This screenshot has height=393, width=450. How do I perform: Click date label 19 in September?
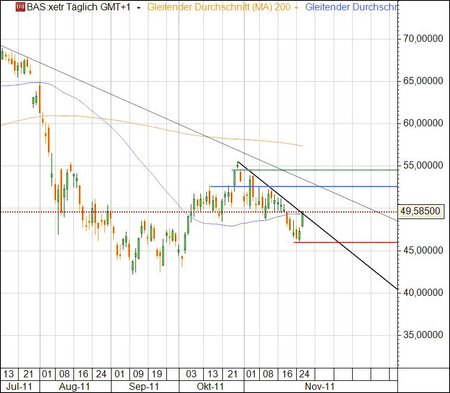click(x=157, y=374)
